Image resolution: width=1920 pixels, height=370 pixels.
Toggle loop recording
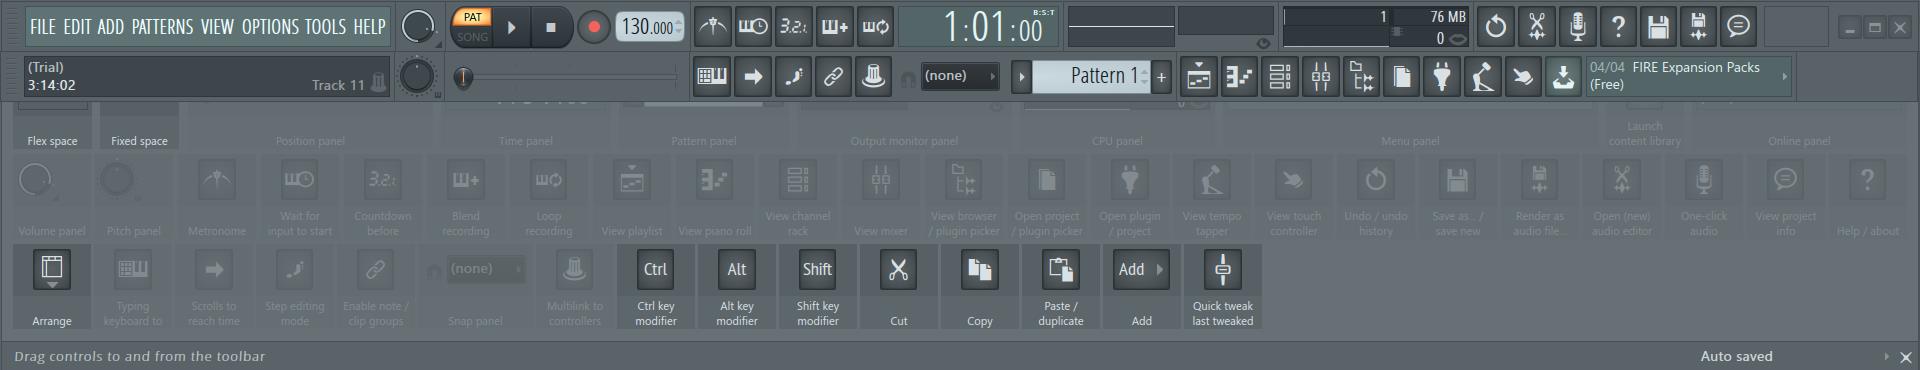tap(875, 27)
